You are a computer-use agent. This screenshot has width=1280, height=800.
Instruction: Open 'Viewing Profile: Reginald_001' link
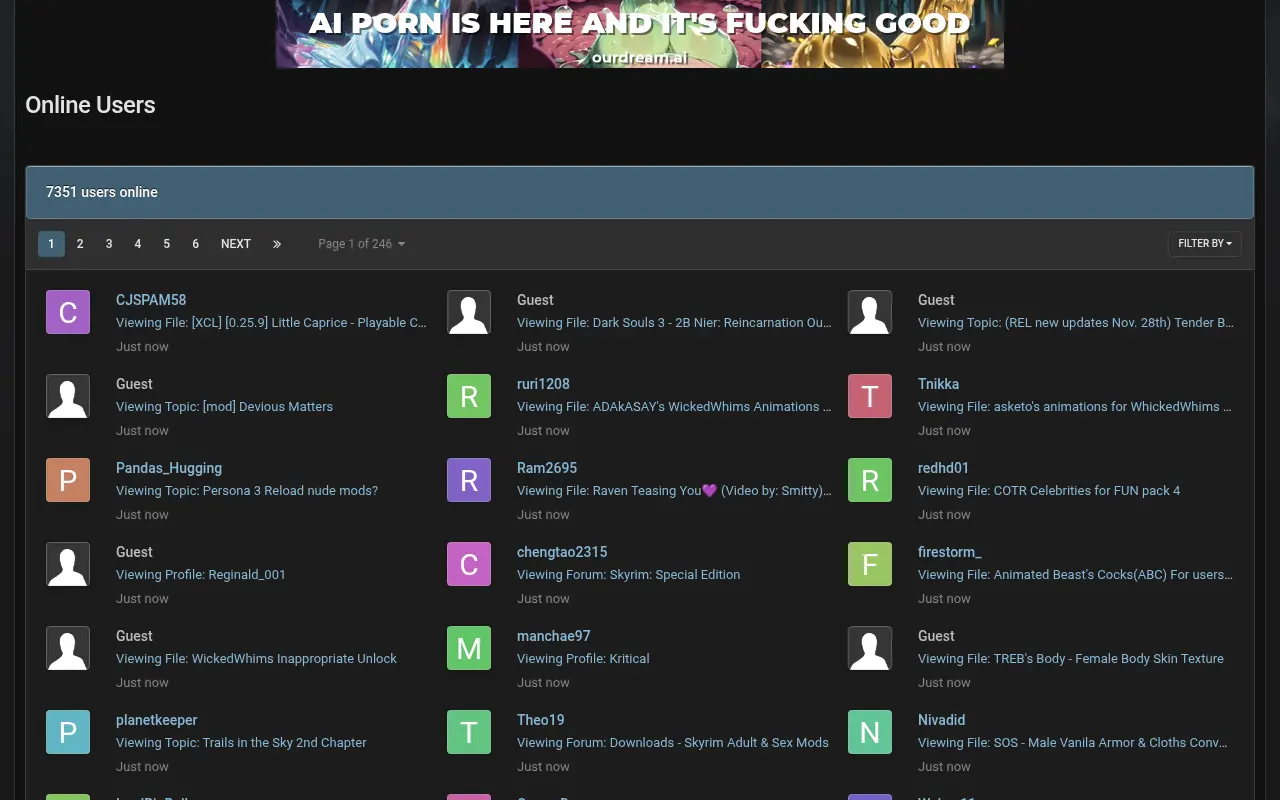[201, 575]
